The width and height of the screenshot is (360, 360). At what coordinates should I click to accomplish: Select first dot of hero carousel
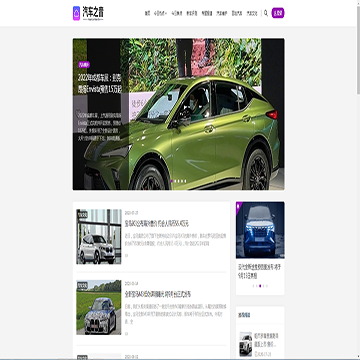172,181
